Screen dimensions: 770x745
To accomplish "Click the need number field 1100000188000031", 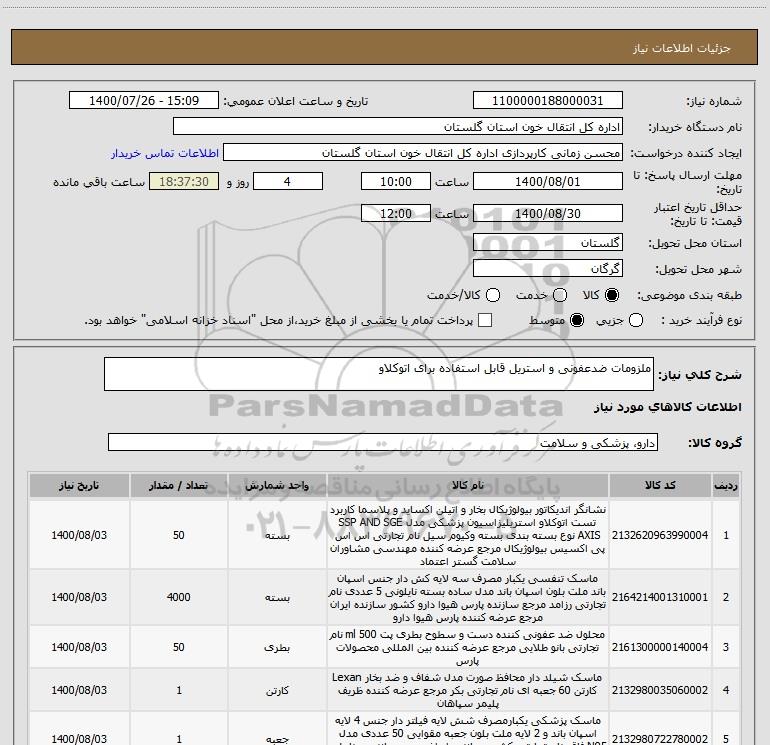I will coord(548,101).
